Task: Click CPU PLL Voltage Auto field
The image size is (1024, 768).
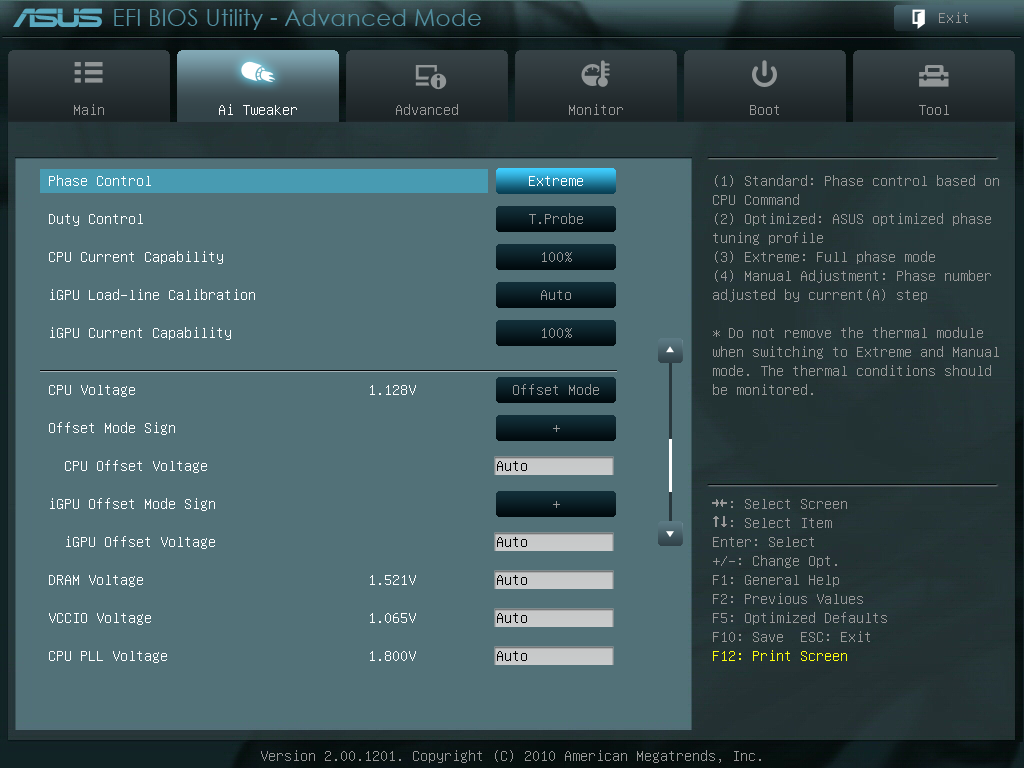Action: (554, 655)
